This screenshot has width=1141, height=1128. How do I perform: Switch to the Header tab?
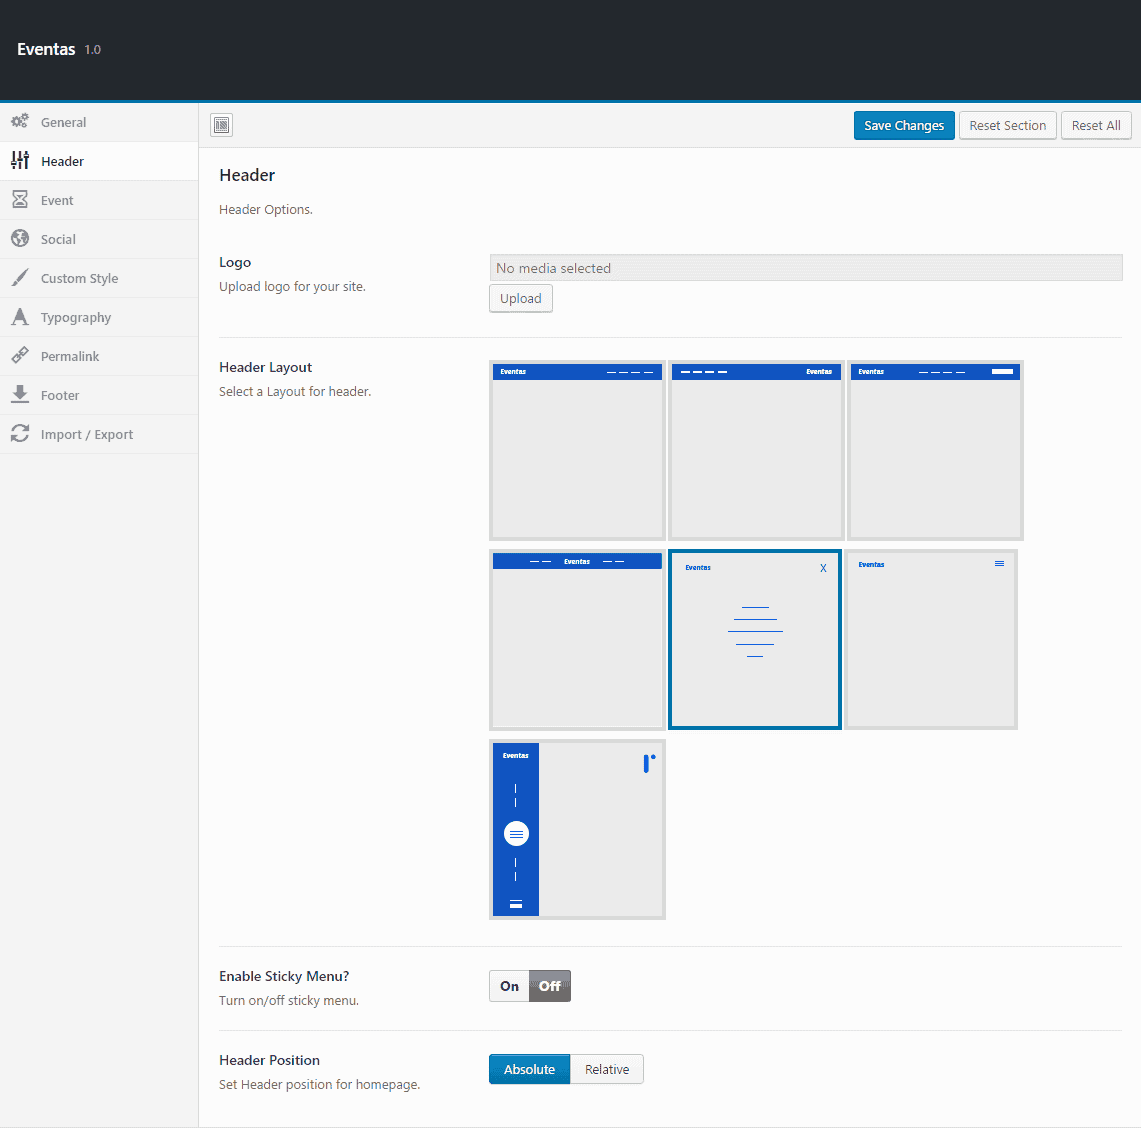(x=62, y=160)
